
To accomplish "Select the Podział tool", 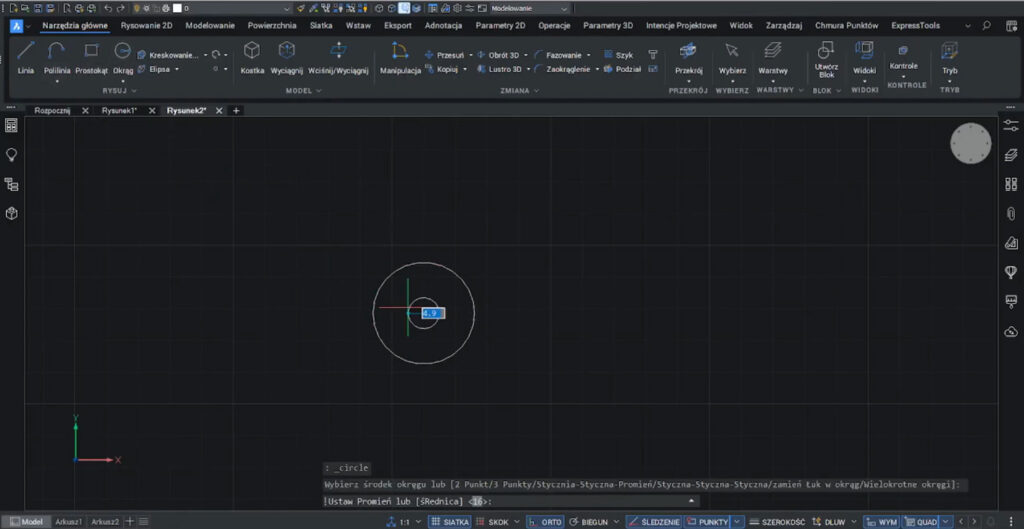I will (x=622, y=69).
